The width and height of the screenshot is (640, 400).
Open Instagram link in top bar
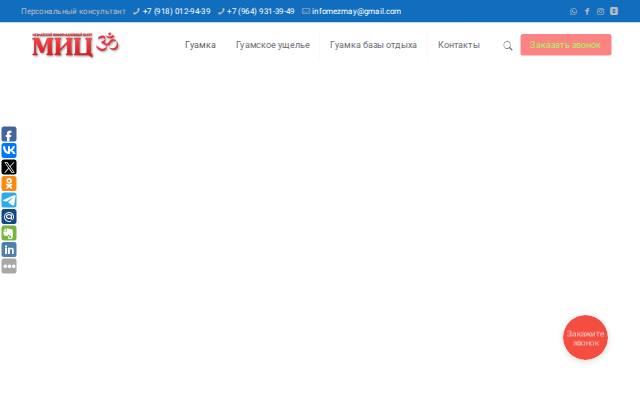click(600, 11)
